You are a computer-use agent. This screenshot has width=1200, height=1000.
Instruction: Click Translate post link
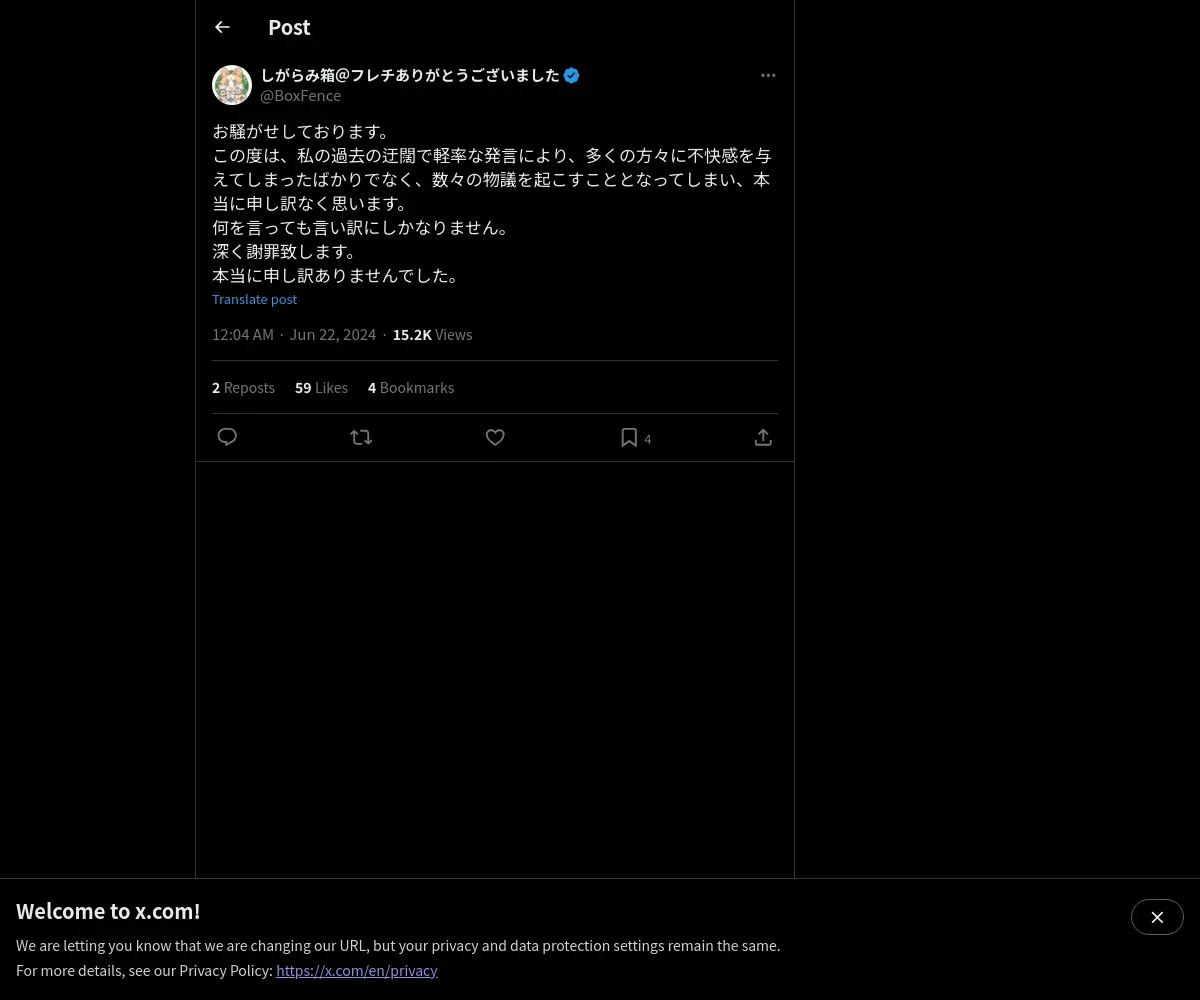(x=254, y=299)
